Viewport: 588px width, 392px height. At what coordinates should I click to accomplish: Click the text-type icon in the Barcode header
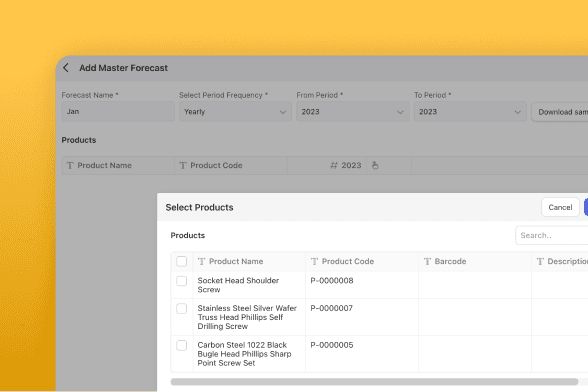pyautogui.click(x=427, y=261)
